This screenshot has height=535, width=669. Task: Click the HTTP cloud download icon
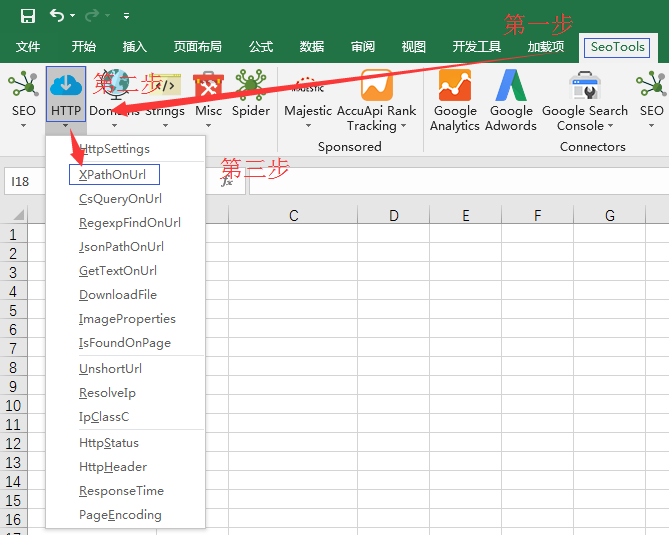coord(66,85)
